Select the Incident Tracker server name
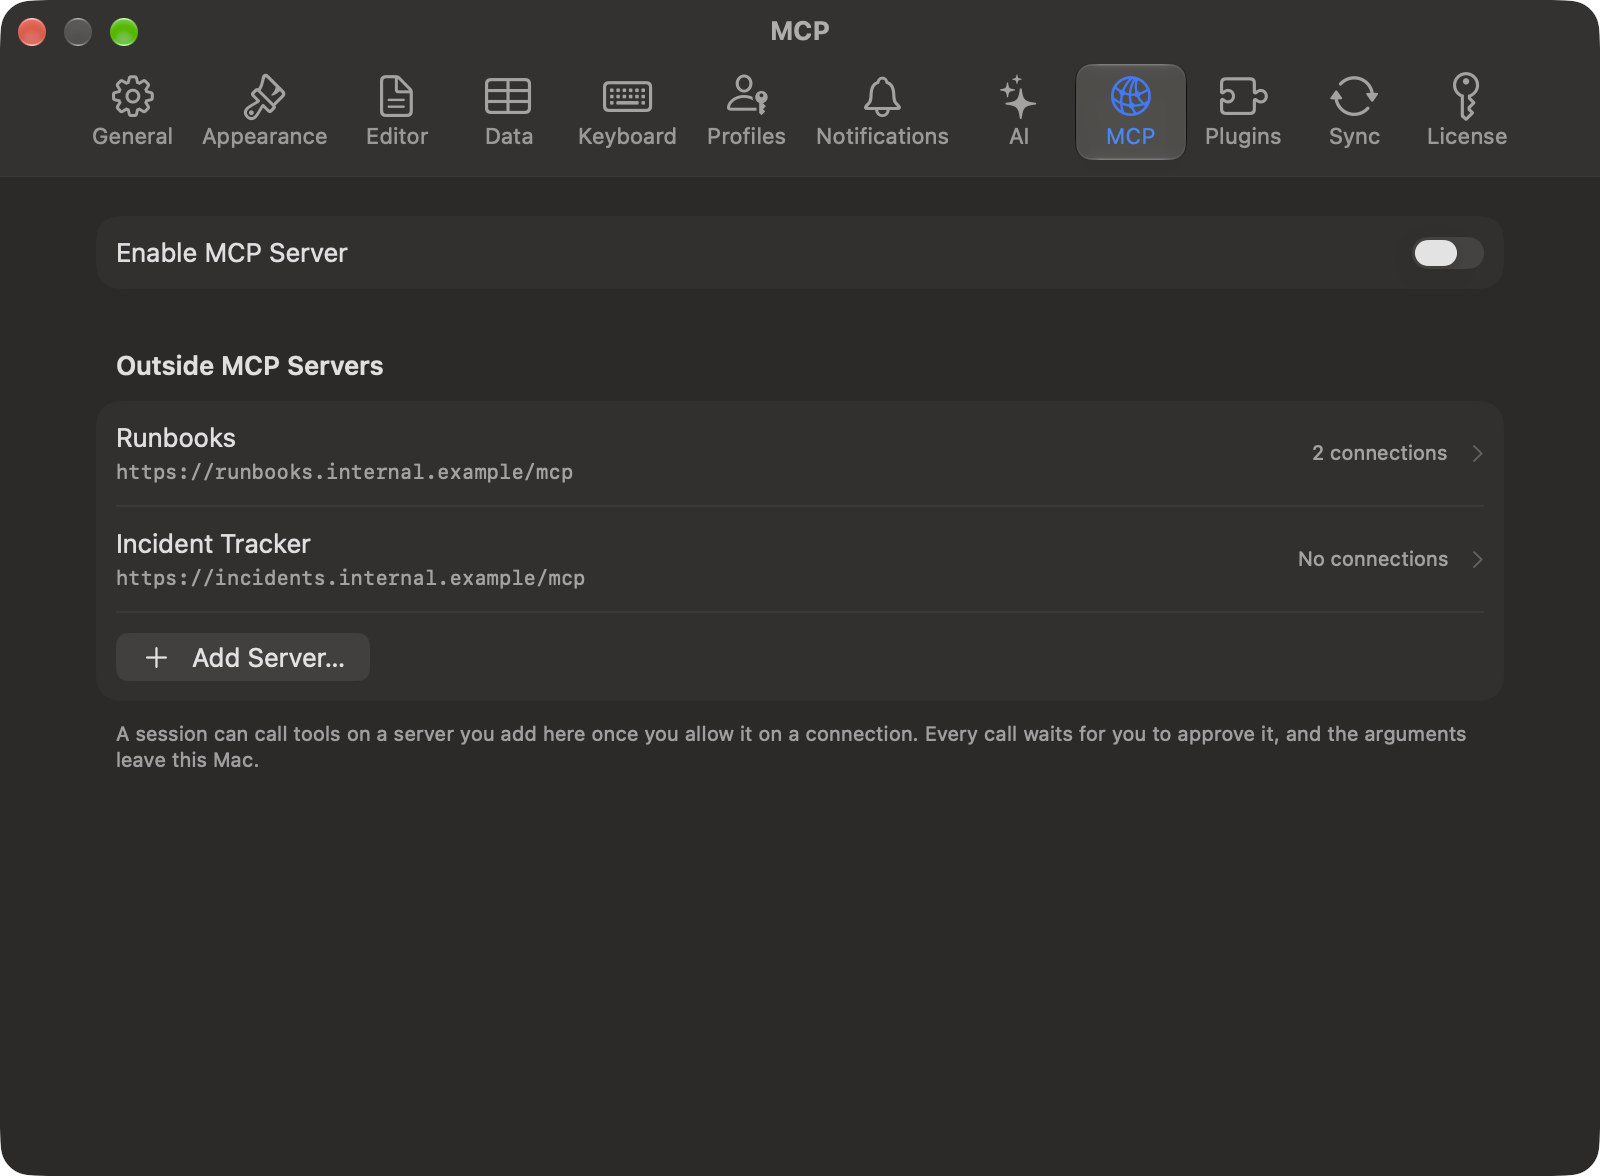The height and width of the screenshot is (1176, 1600). pyautogui.click(x=213, y=544)
